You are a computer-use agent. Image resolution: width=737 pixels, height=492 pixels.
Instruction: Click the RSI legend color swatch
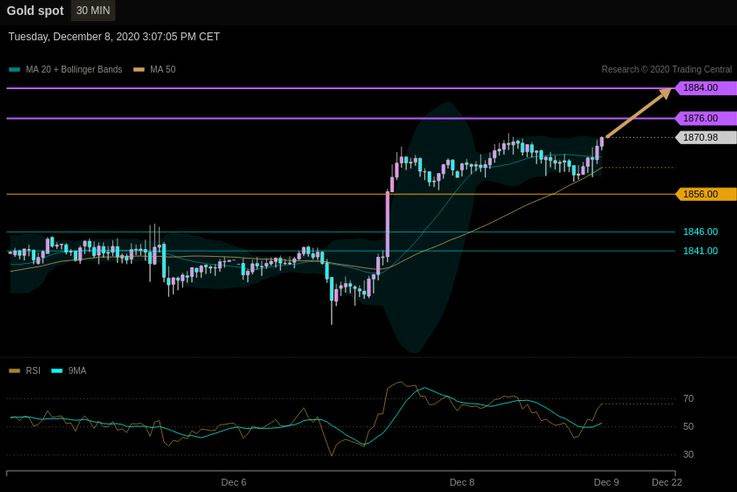pyautogui.click(x=15, y=371)
